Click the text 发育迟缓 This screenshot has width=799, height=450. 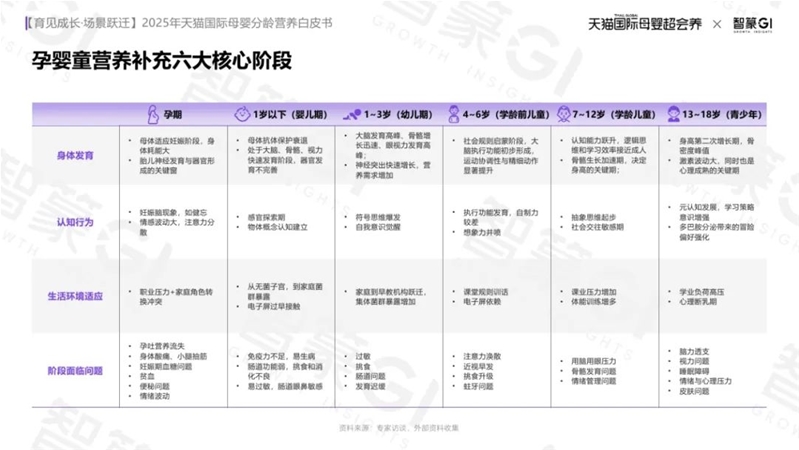tap(370, 386)
